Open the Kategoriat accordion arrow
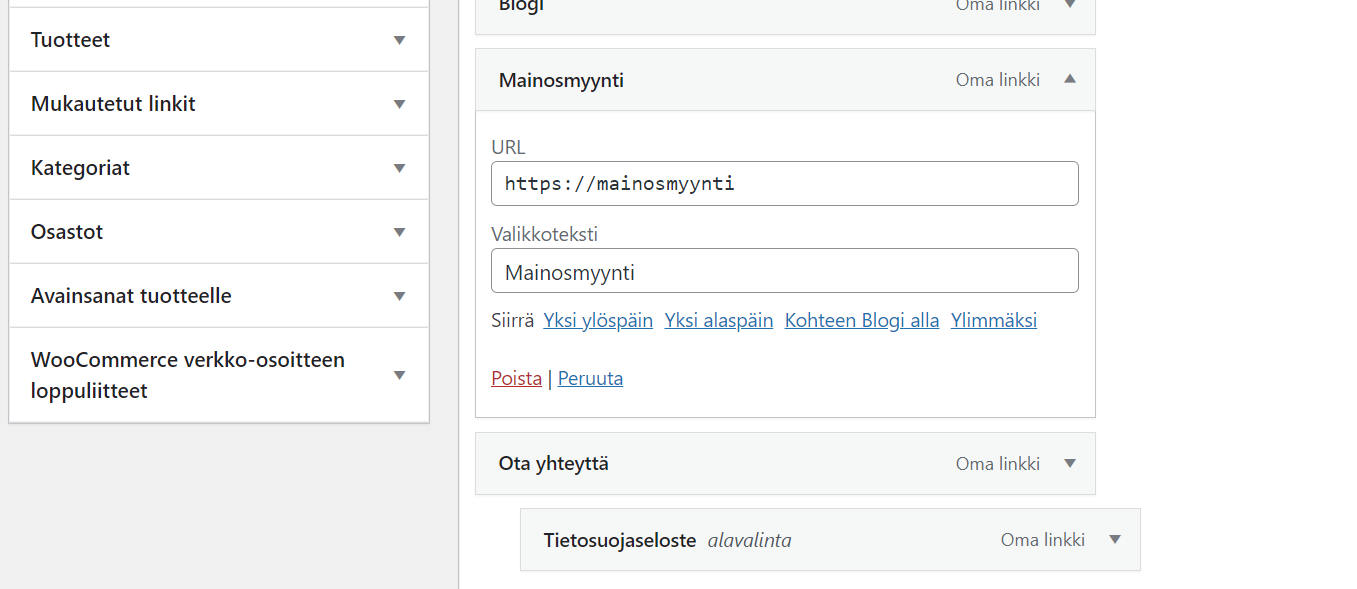Screen dimensions: 1357x589 point(400,168)
